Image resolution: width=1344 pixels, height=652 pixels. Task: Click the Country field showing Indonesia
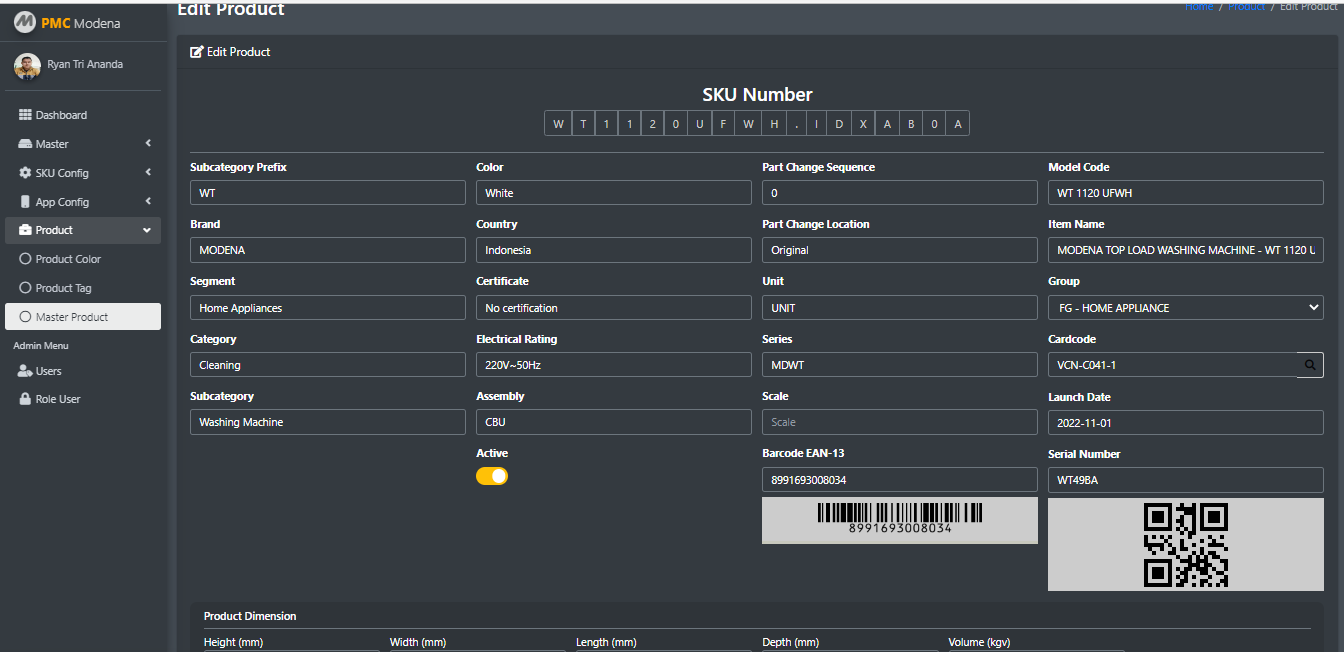(614, 250)
